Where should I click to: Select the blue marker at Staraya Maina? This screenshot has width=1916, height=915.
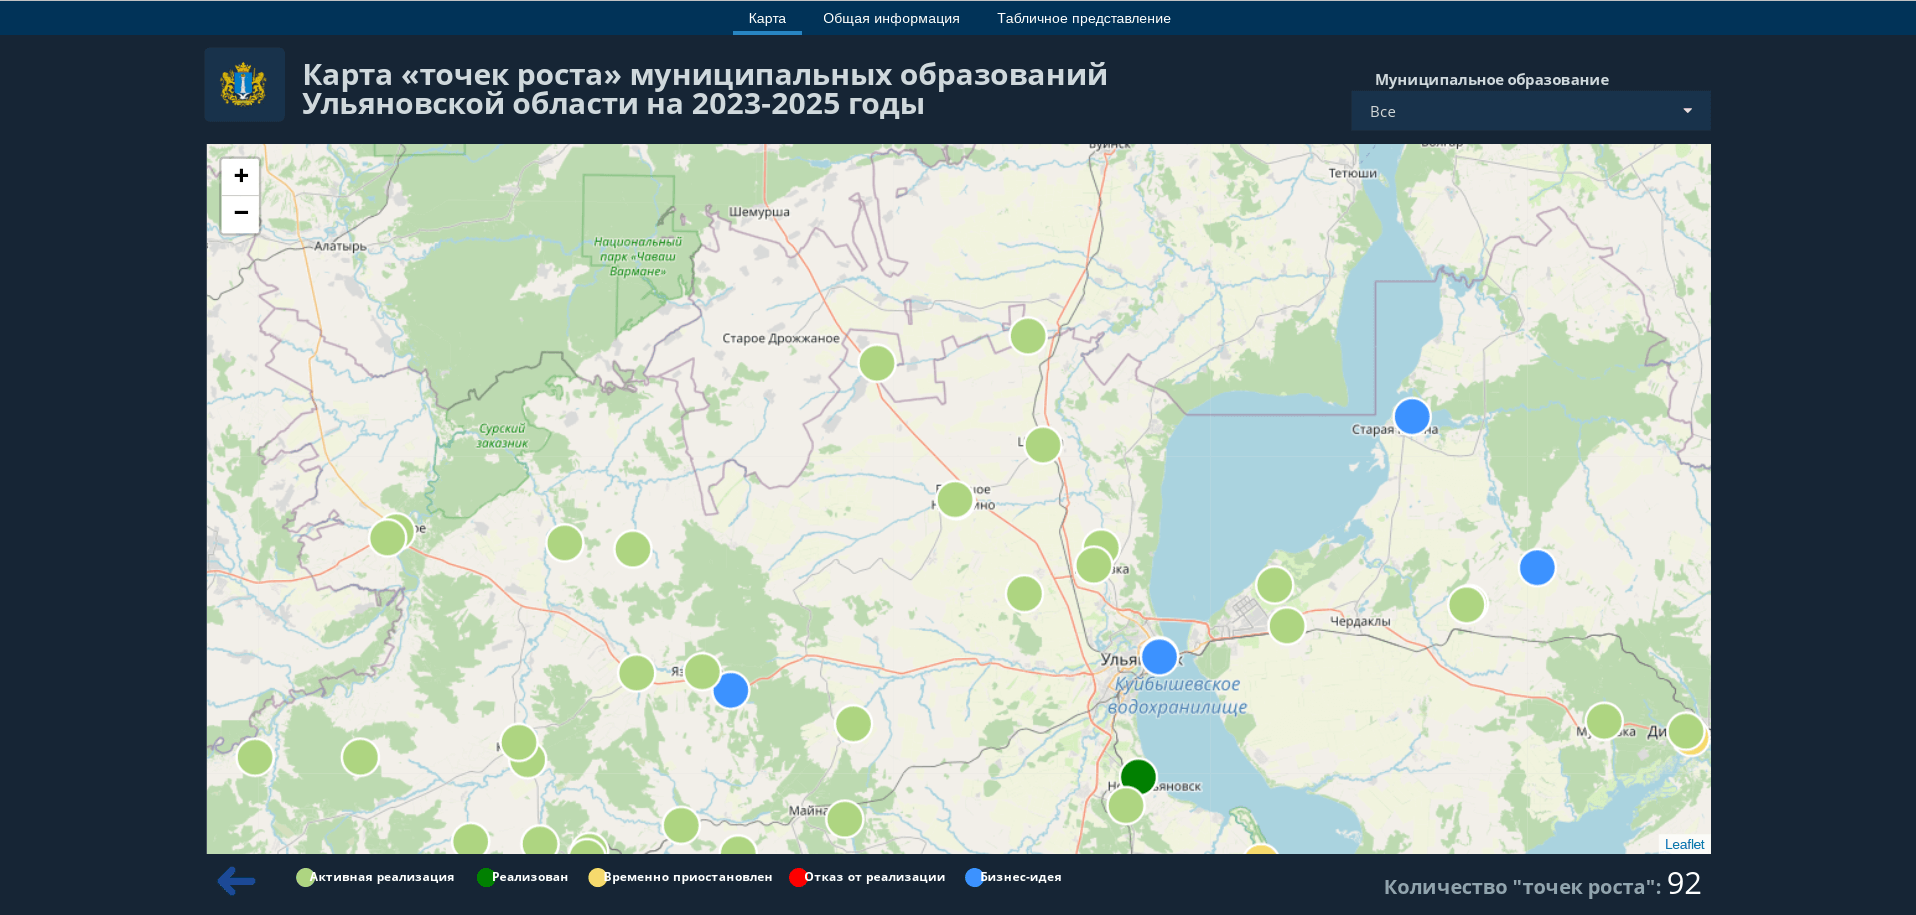tap(1411, 416)
